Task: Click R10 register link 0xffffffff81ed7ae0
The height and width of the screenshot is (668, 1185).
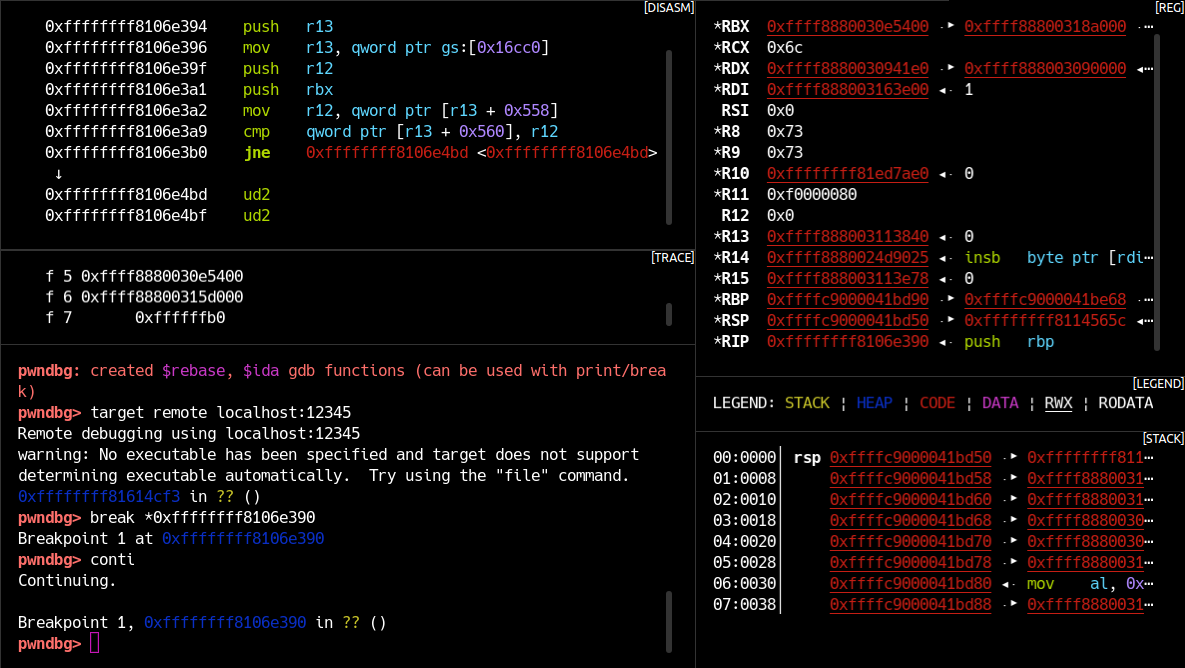Action: (x=848, y=173)
